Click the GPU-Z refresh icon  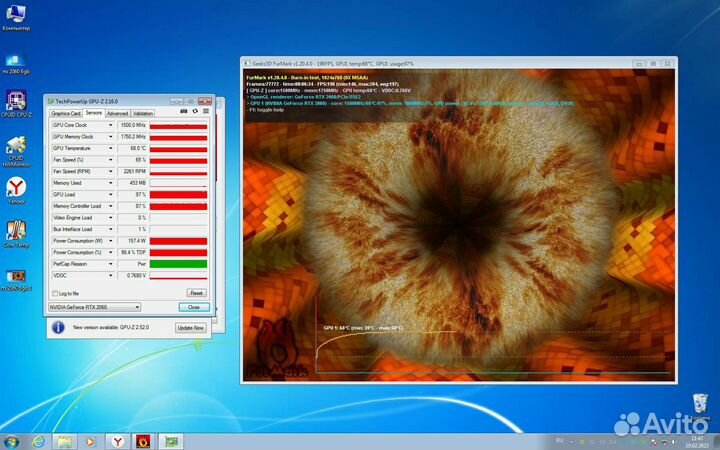(x=195, y=111)
